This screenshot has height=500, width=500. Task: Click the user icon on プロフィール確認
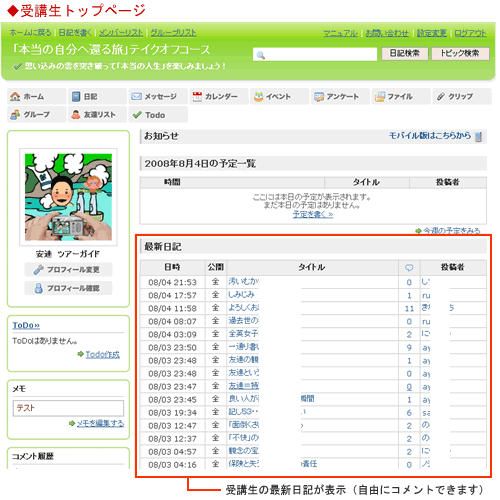tap(39, 288)
